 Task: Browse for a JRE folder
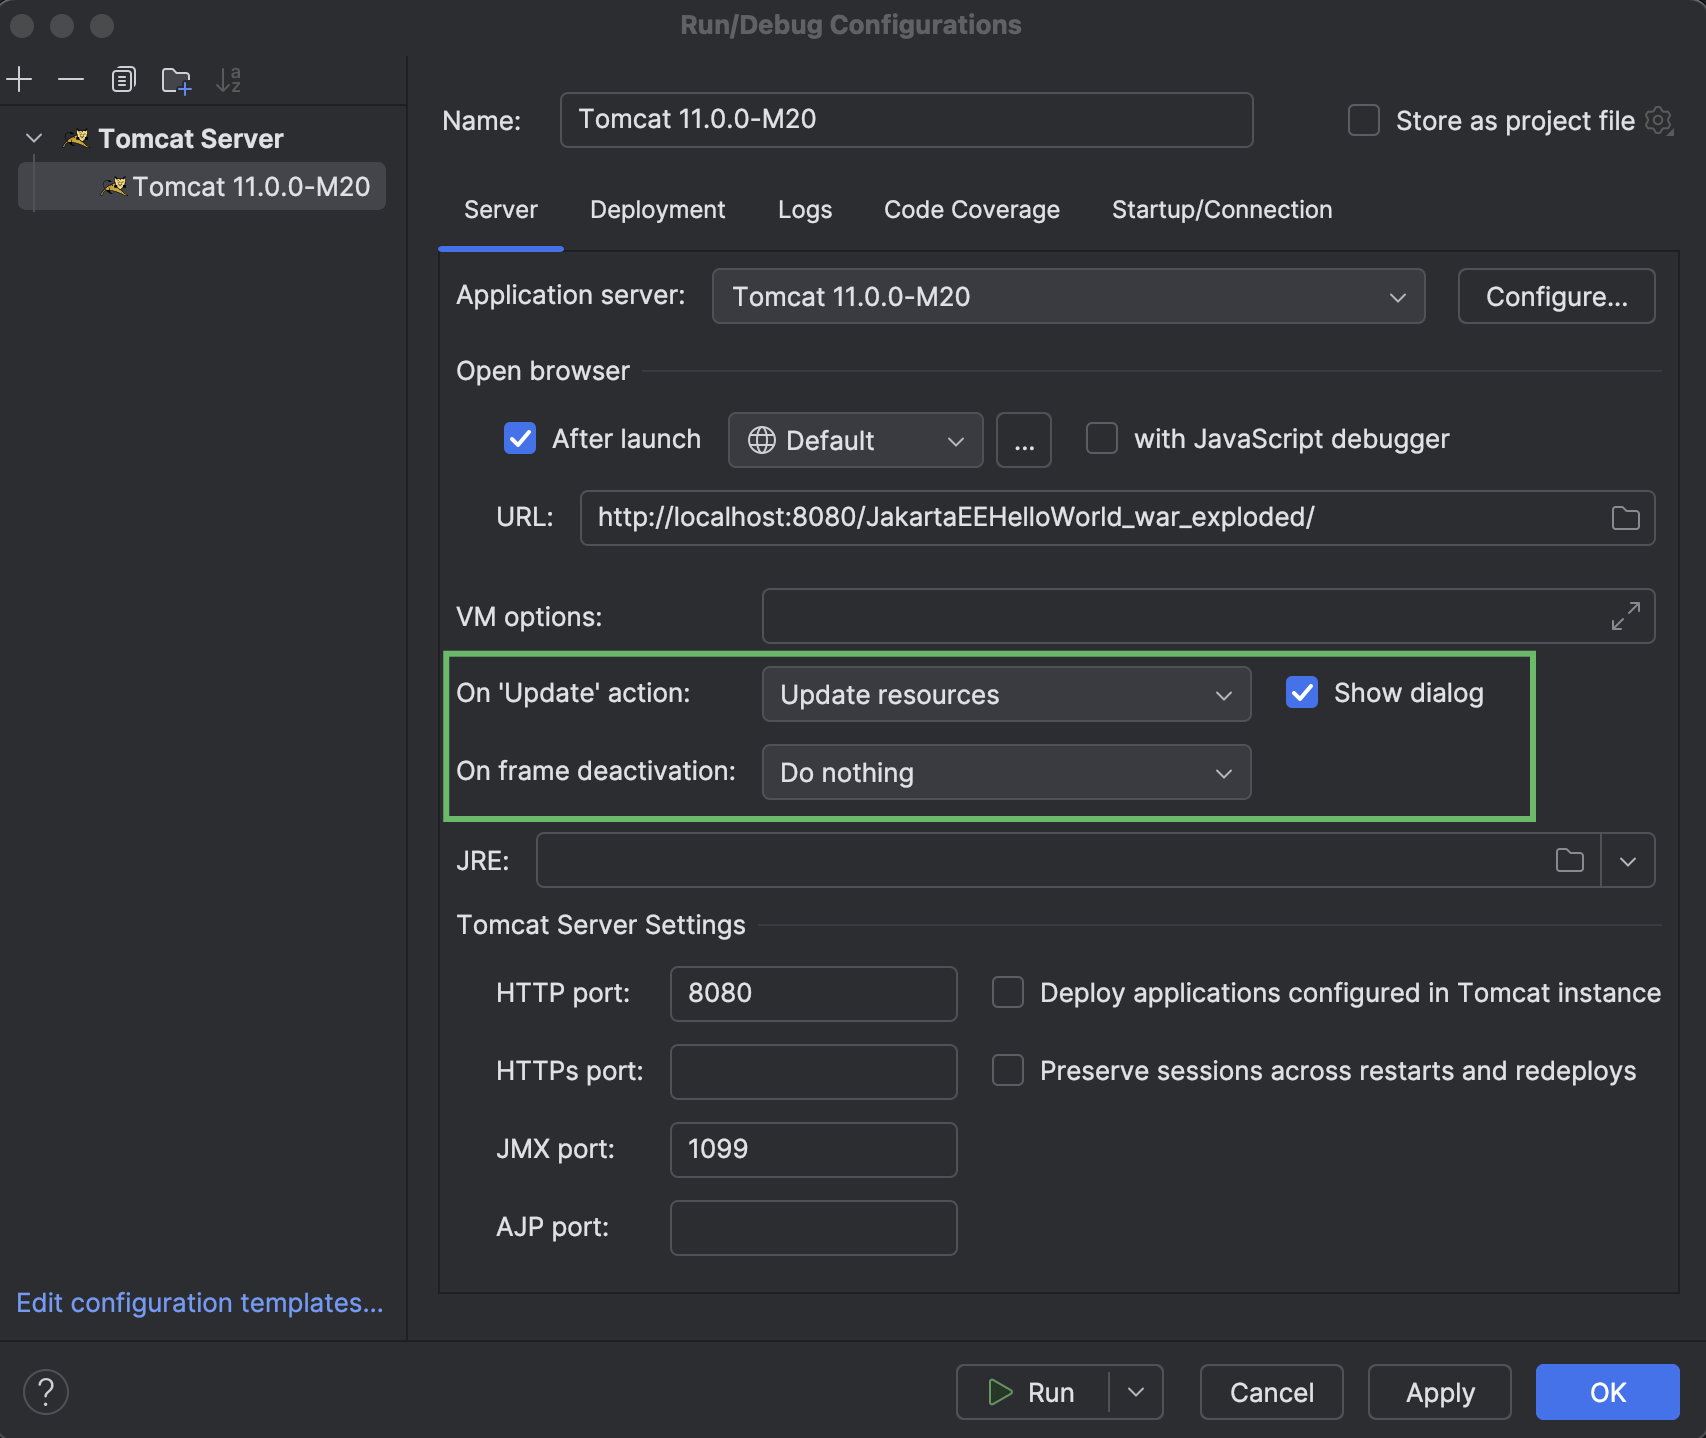click(x=1569, y=860)
